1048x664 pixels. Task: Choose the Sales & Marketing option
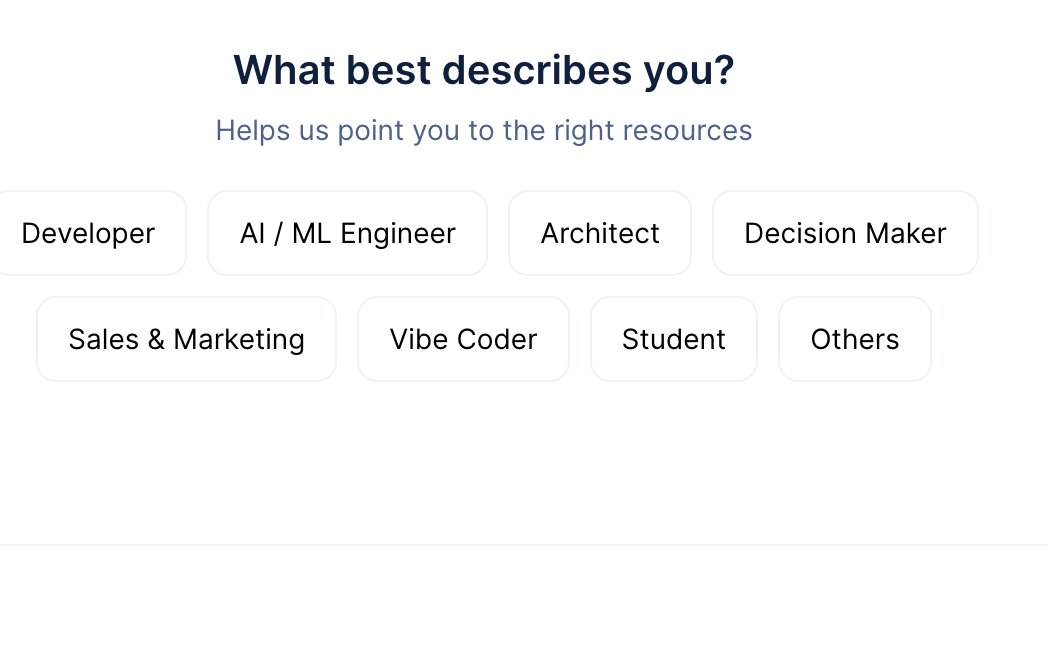186,339
